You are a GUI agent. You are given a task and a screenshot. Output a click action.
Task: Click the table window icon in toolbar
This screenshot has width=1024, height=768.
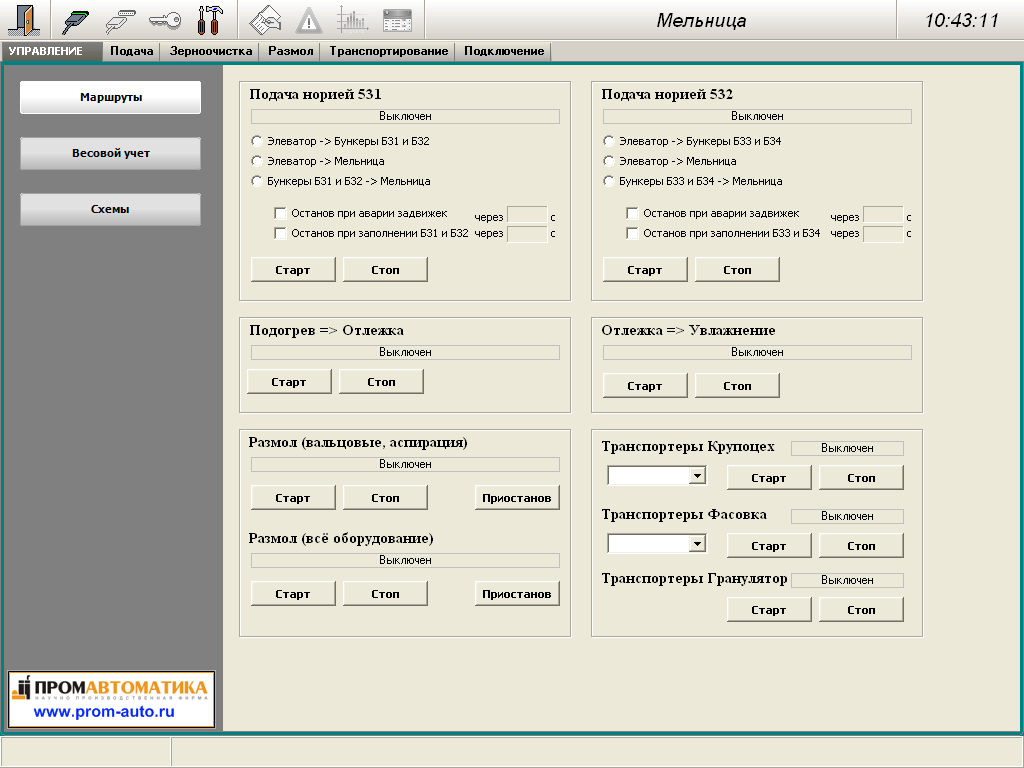click(397, 20)
